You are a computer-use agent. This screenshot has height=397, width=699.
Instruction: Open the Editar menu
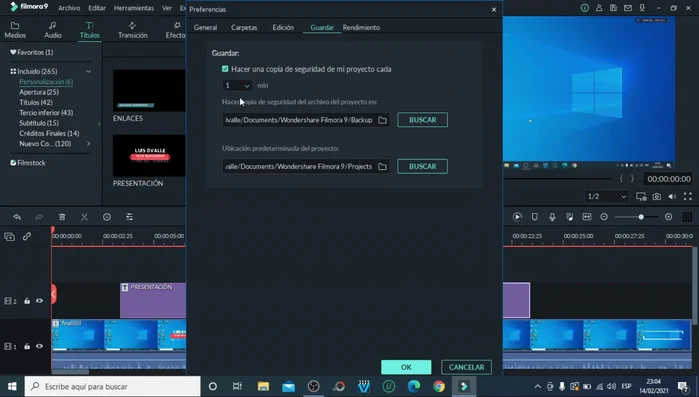97,8
